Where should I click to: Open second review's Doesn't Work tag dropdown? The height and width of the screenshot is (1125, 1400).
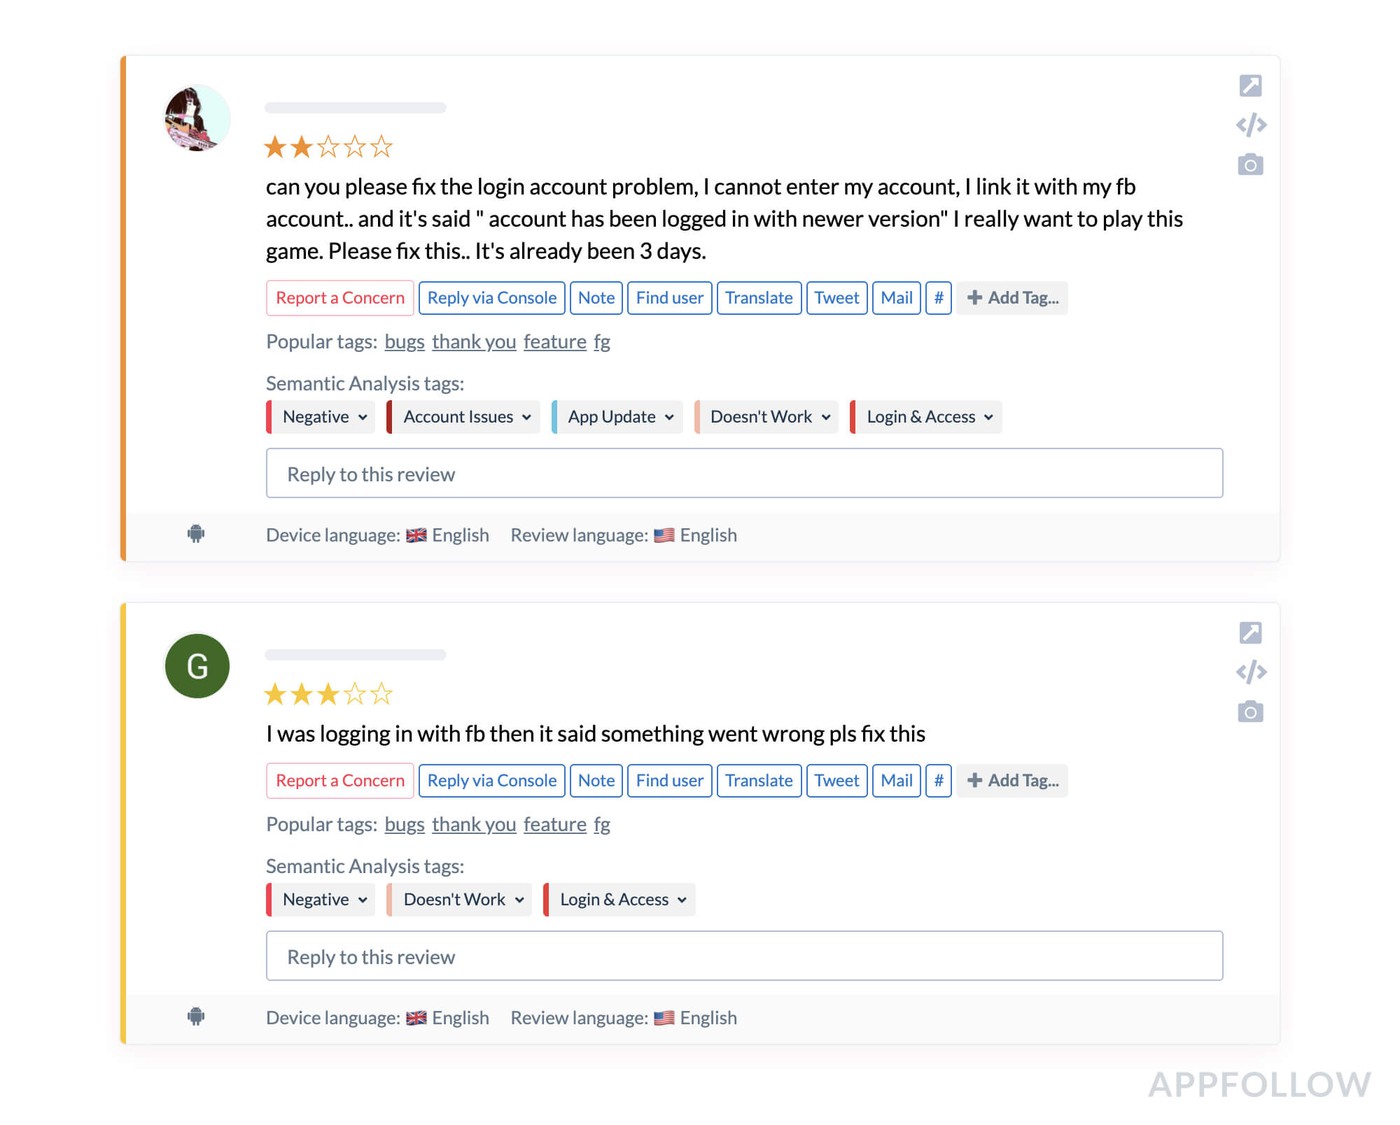tap(463, 900)
